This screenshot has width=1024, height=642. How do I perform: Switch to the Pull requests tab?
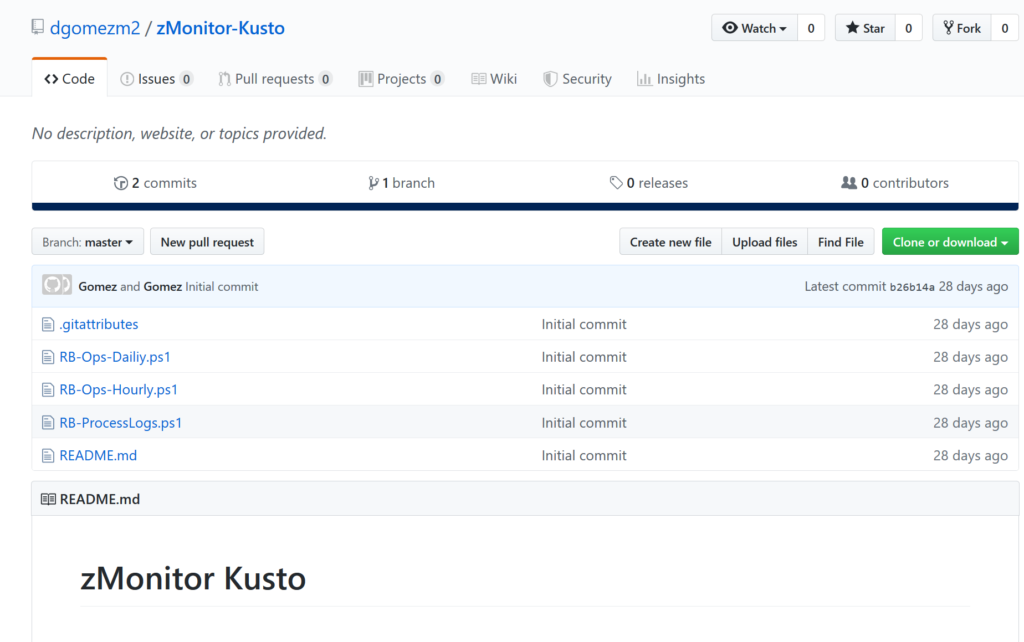[275, 79]
